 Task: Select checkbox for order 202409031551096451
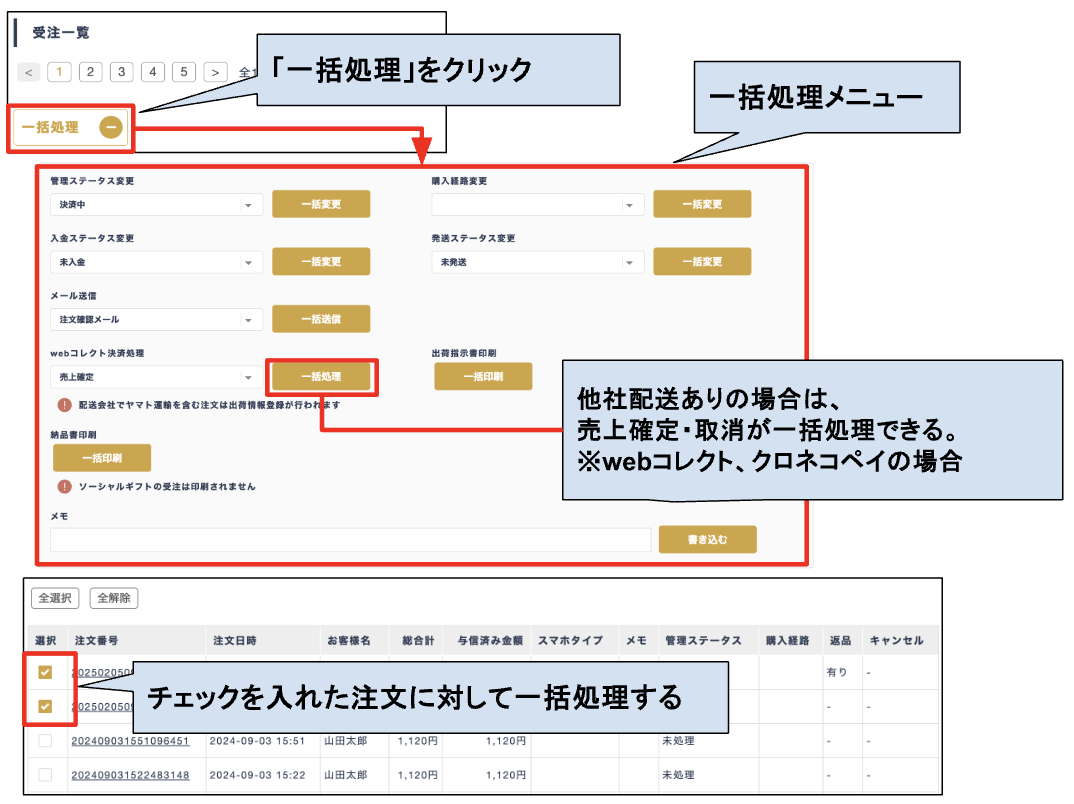click(x=45, y=741)
